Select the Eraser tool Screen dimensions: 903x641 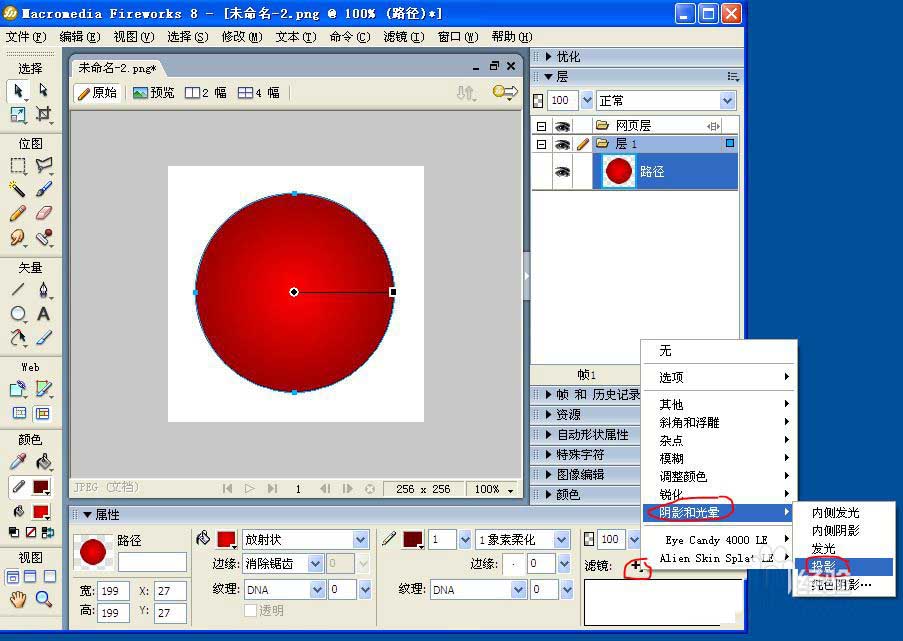point(44,213)
